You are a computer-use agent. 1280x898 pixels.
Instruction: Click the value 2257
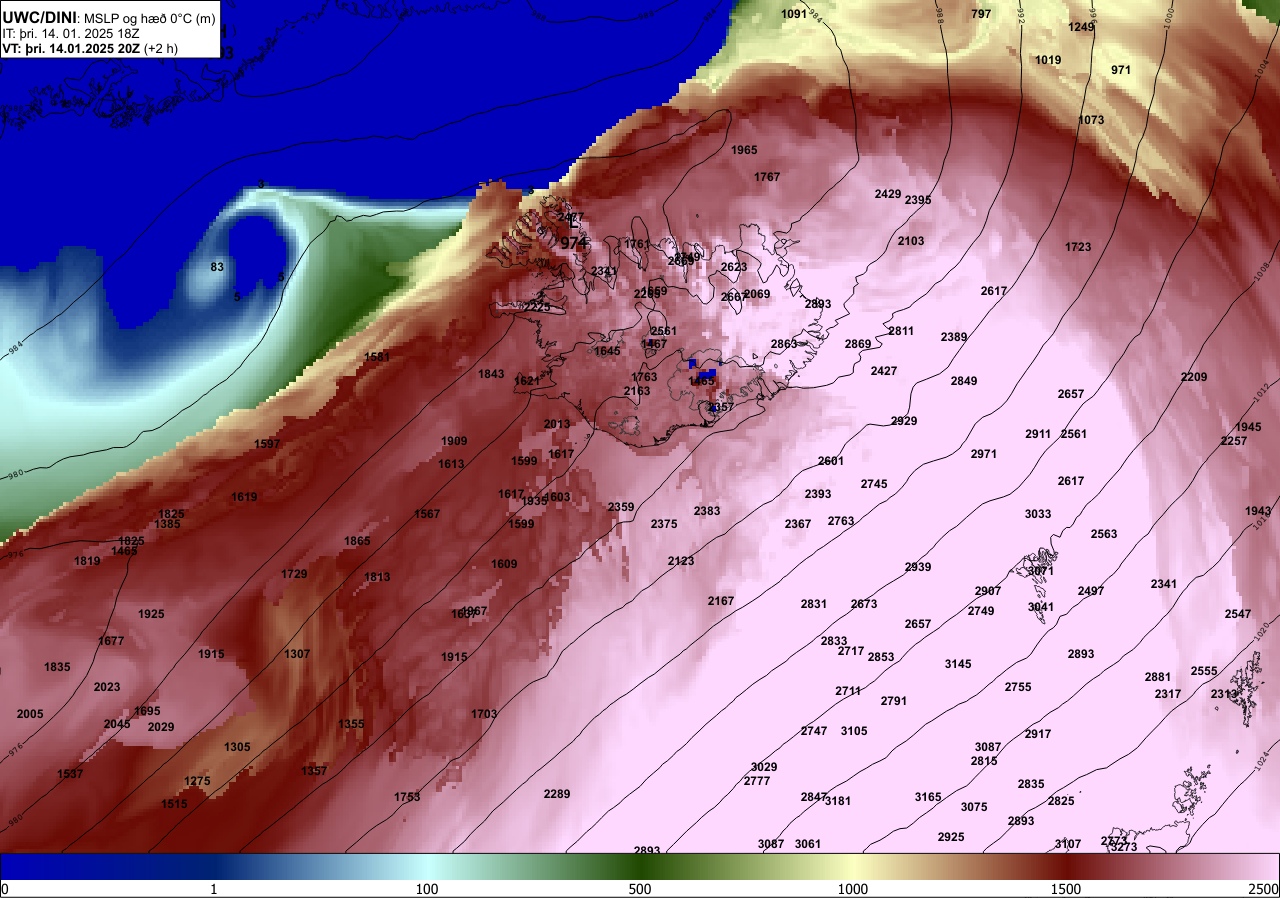tap(1234, 441)
